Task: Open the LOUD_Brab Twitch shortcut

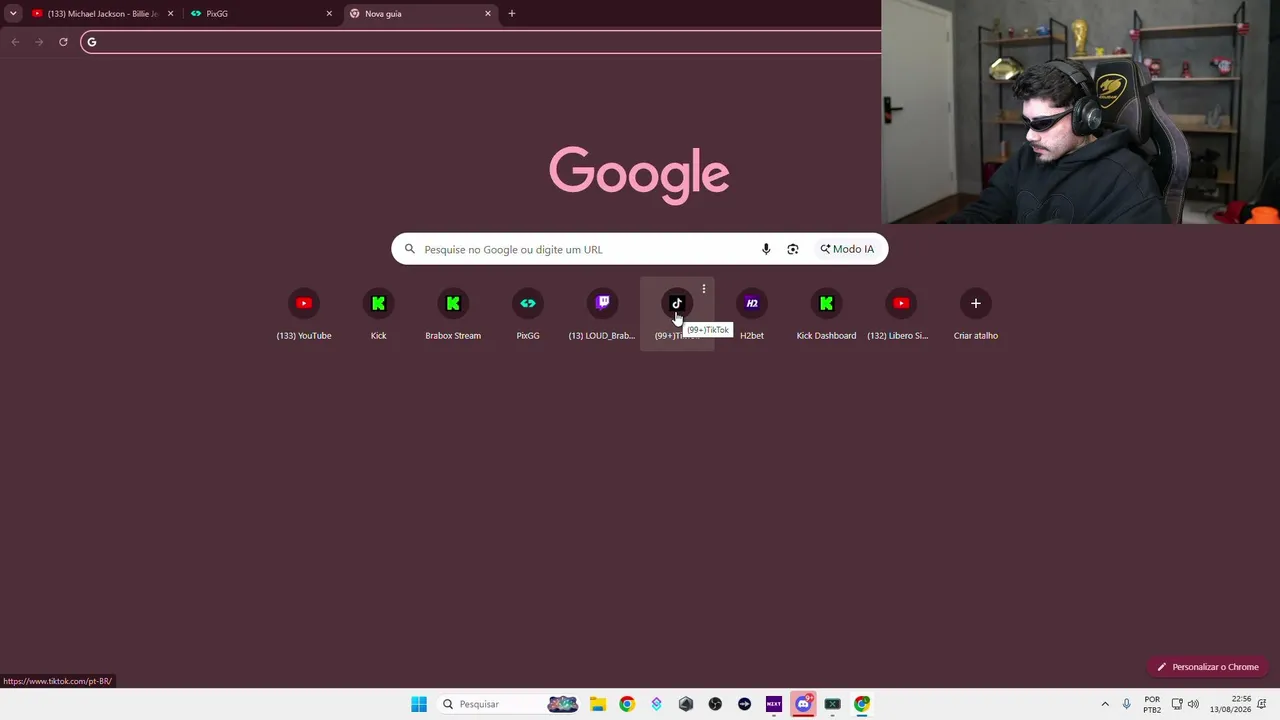Action: (x=602, y=314)
